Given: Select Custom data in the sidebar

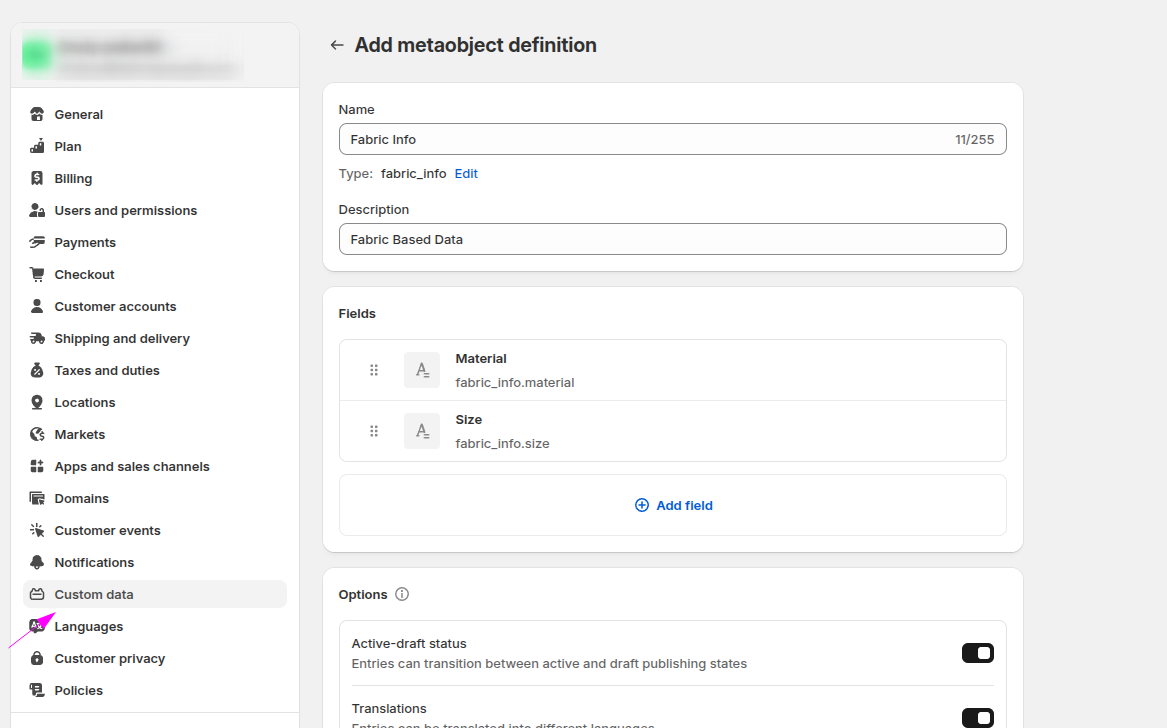Looking at the screenshot, I should 94,594.
